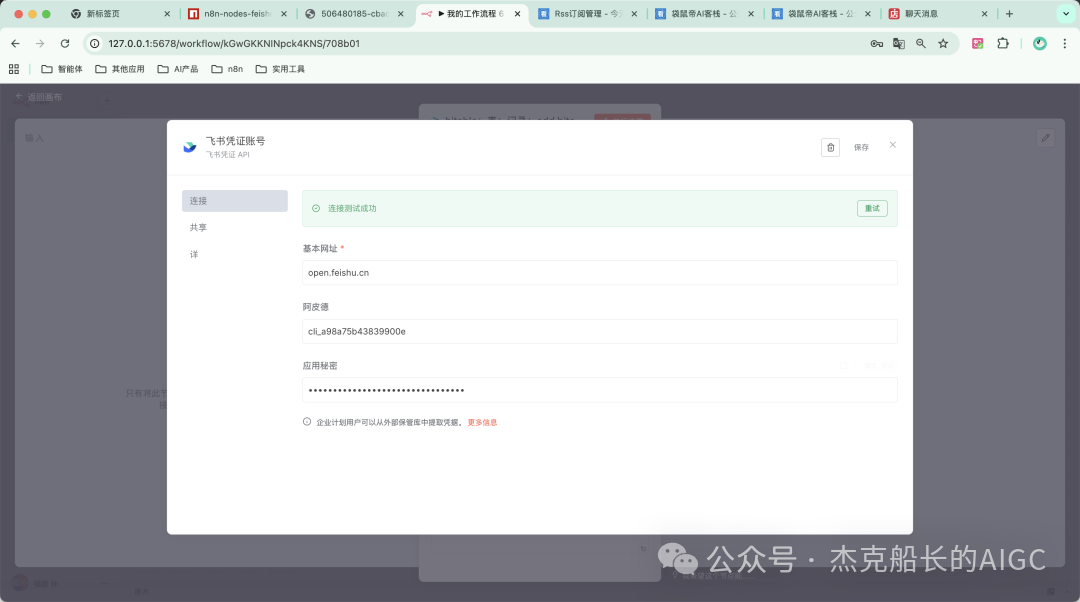
Task: Switch to the 聊天消息 tab
Action: [x=938, y=14]
